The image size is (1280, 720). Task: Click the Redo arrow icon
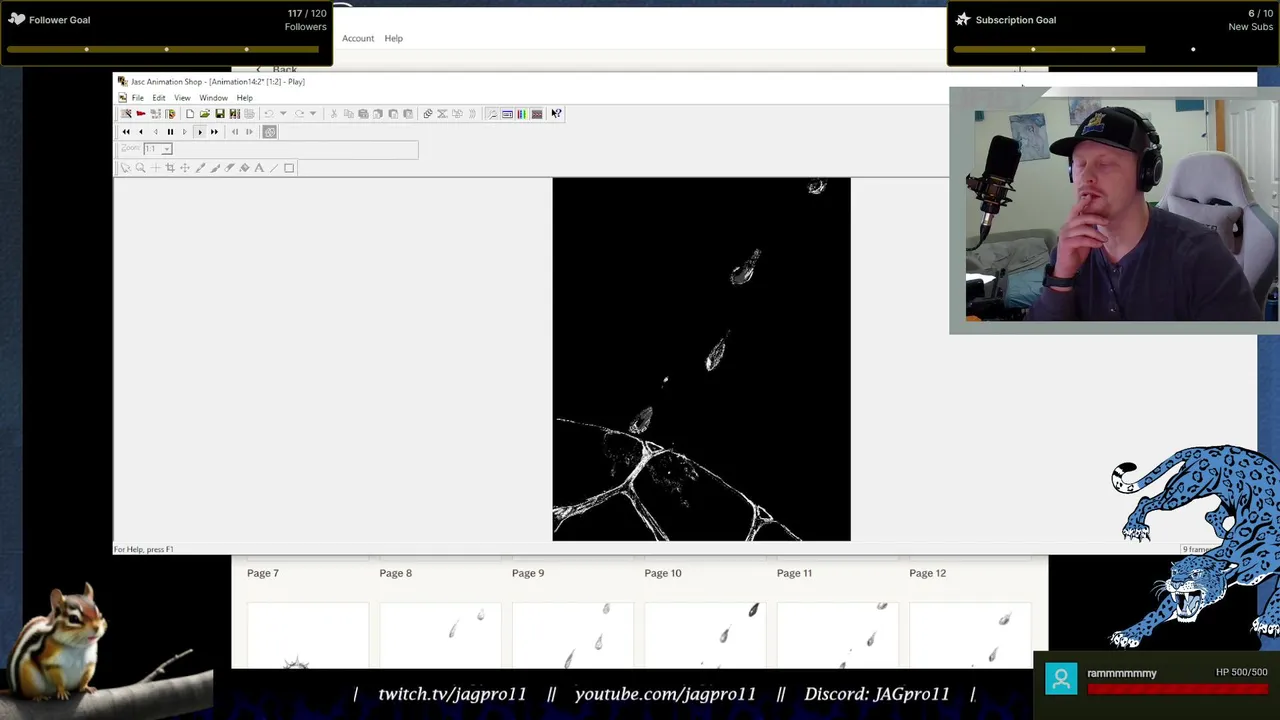coord(299,114)
